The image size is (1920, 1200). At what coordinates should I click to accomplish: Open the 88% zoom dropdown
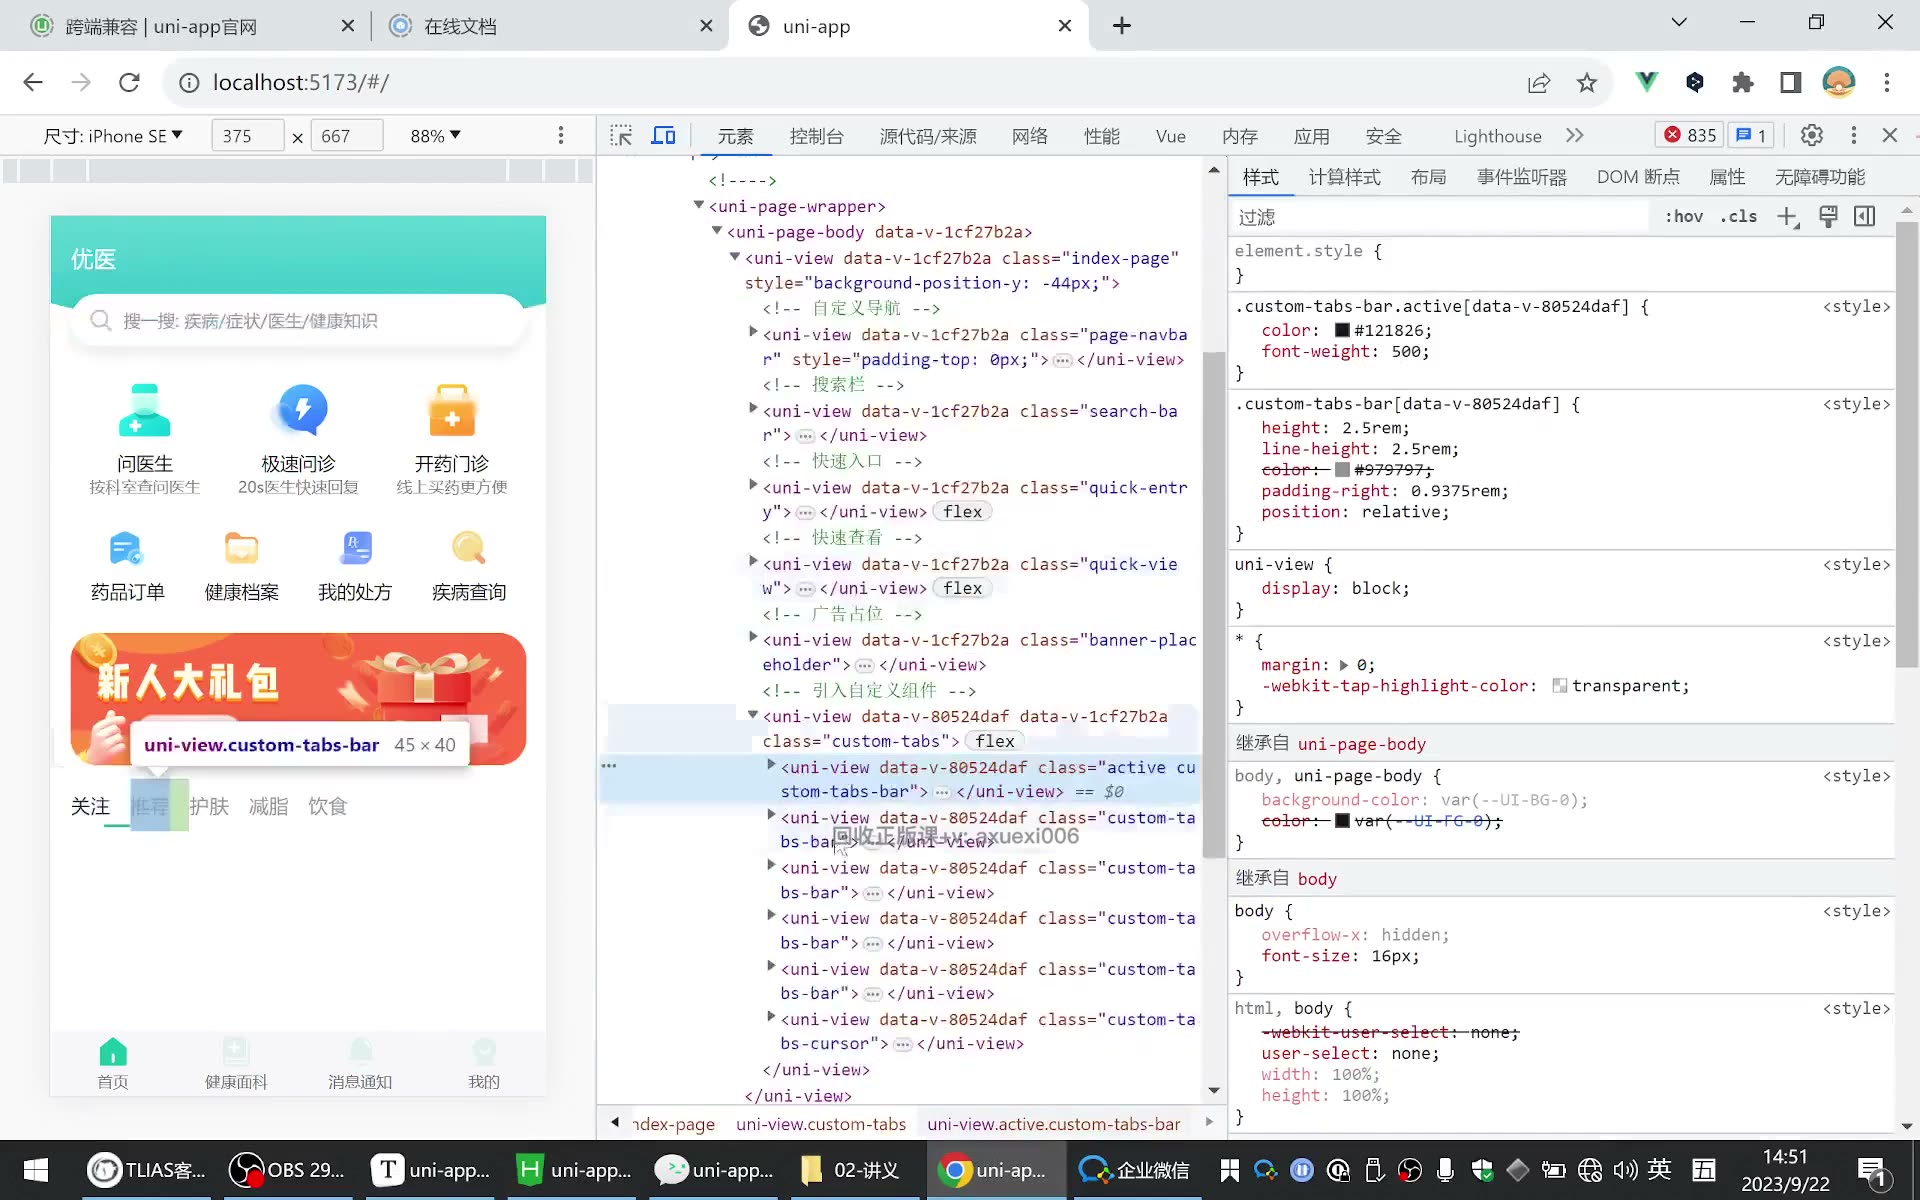coord(435,136)
